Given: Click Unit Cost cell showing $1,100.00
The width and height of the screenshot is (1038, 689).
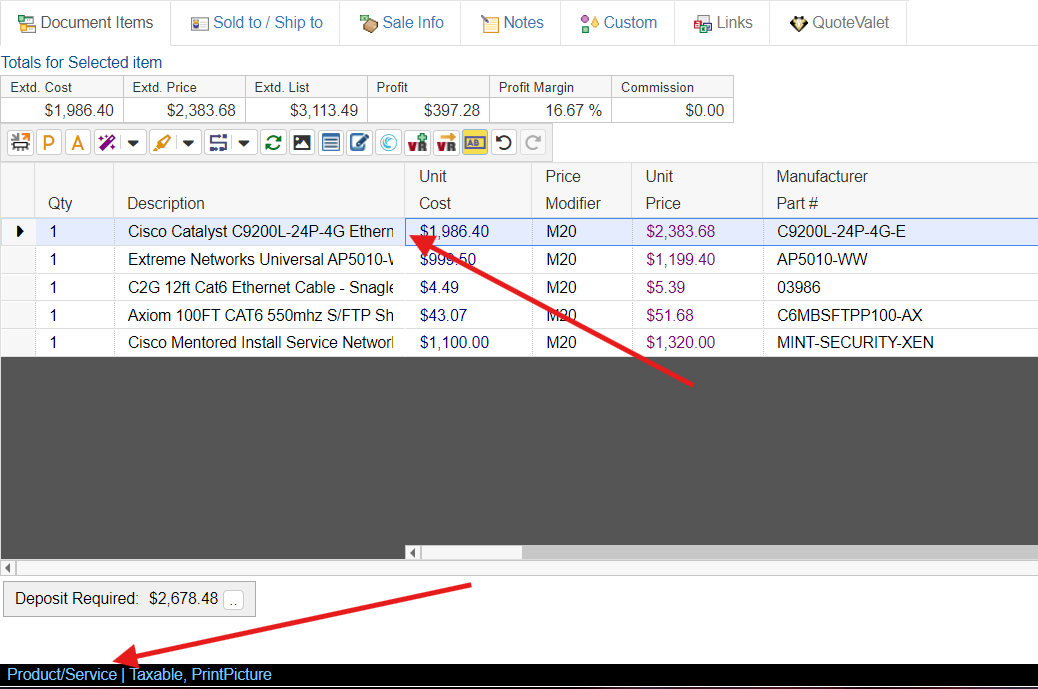Looking at the screenshot, I should [454, 342].
